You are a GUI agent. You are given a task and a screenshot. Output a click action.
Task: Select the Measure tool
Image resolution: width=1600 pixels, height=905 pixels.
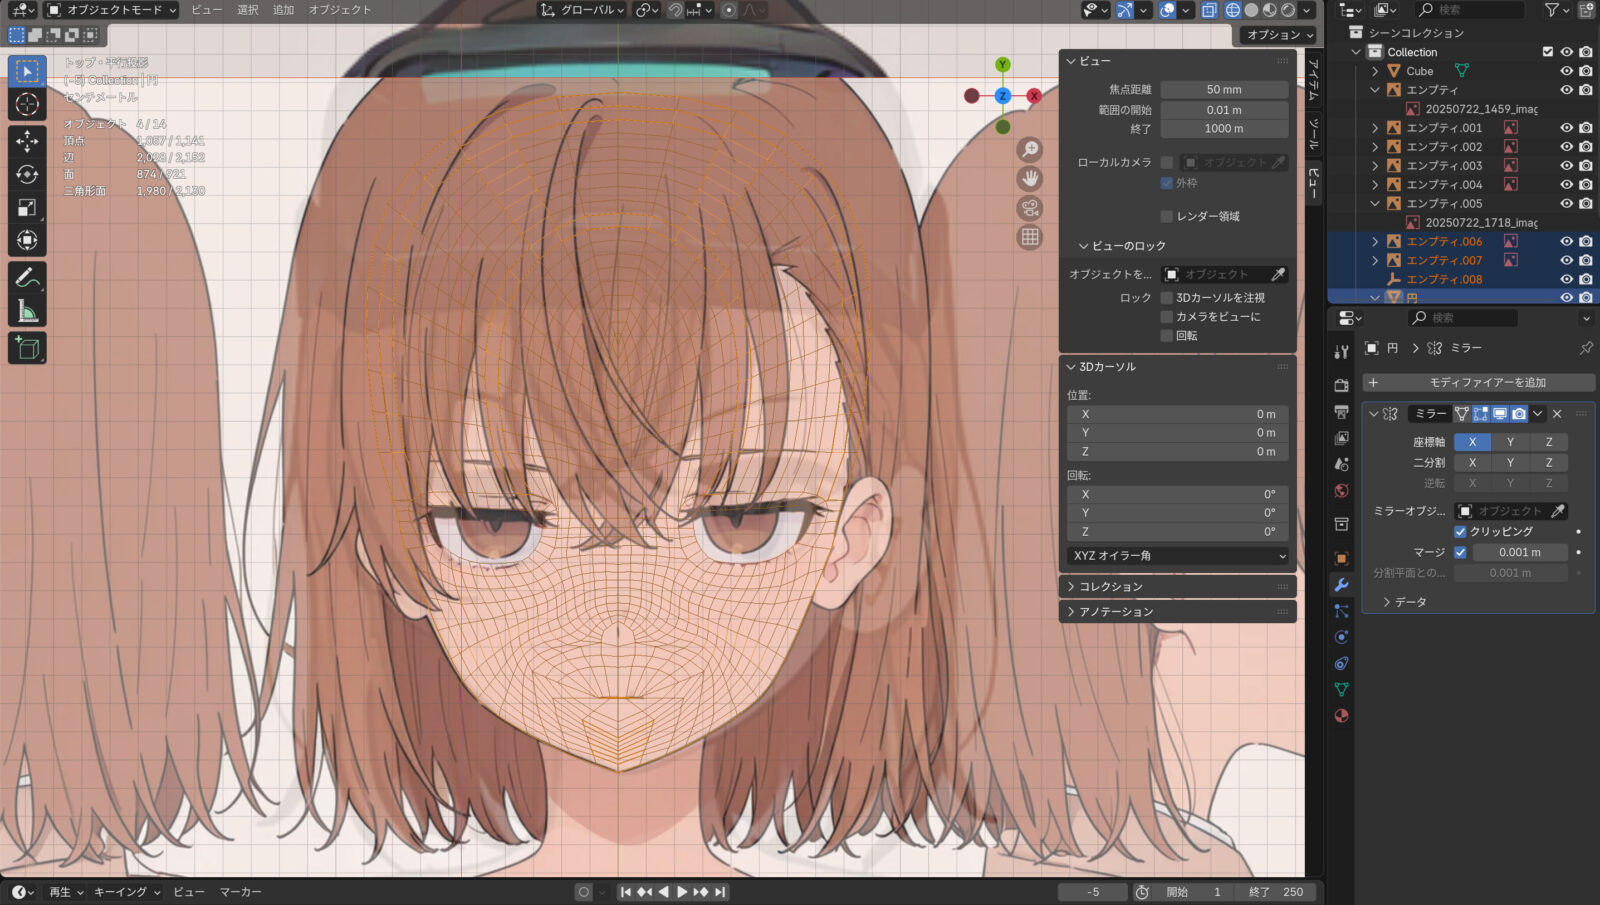27,310
